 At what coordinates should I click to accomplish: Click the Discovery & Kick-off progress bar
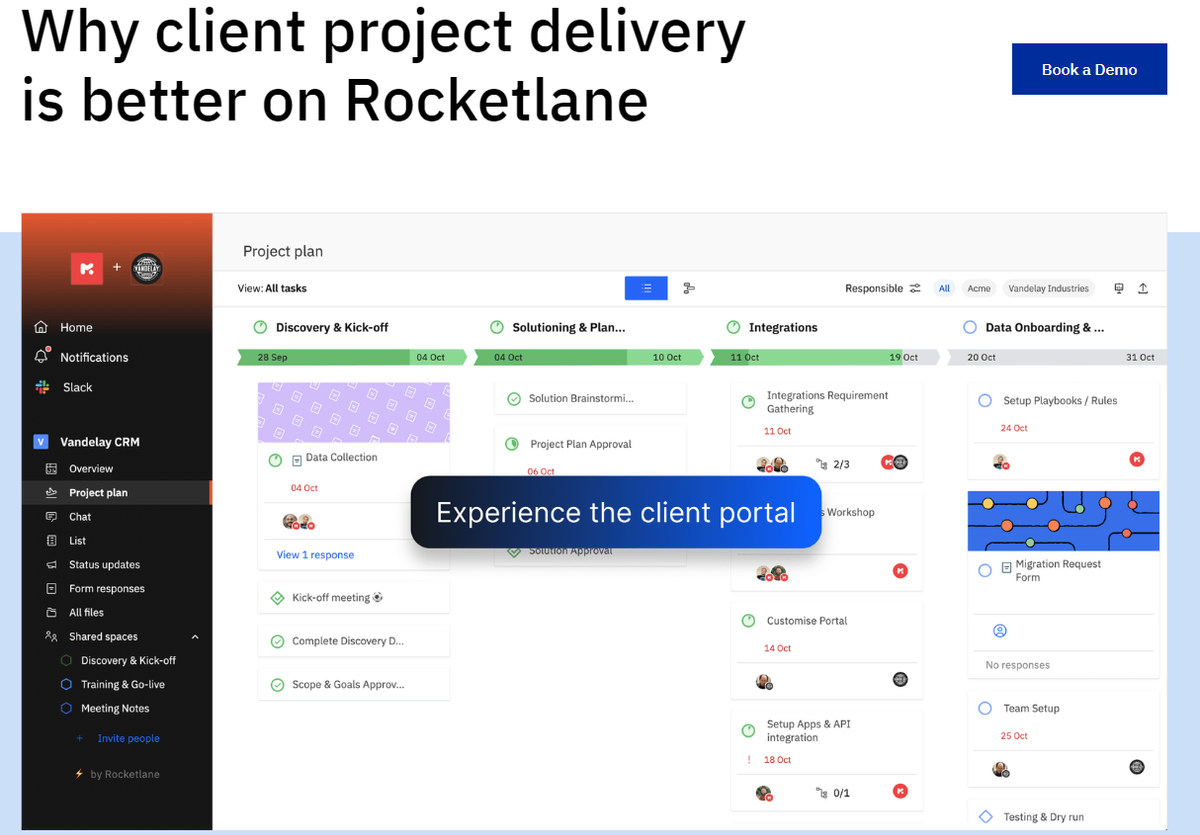pos(352,357)
